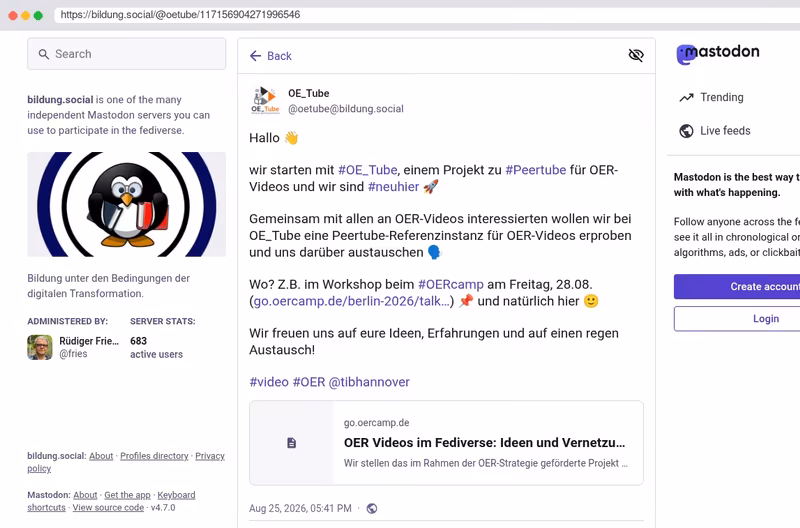Open the Mastodon About link

coord(85,495)
